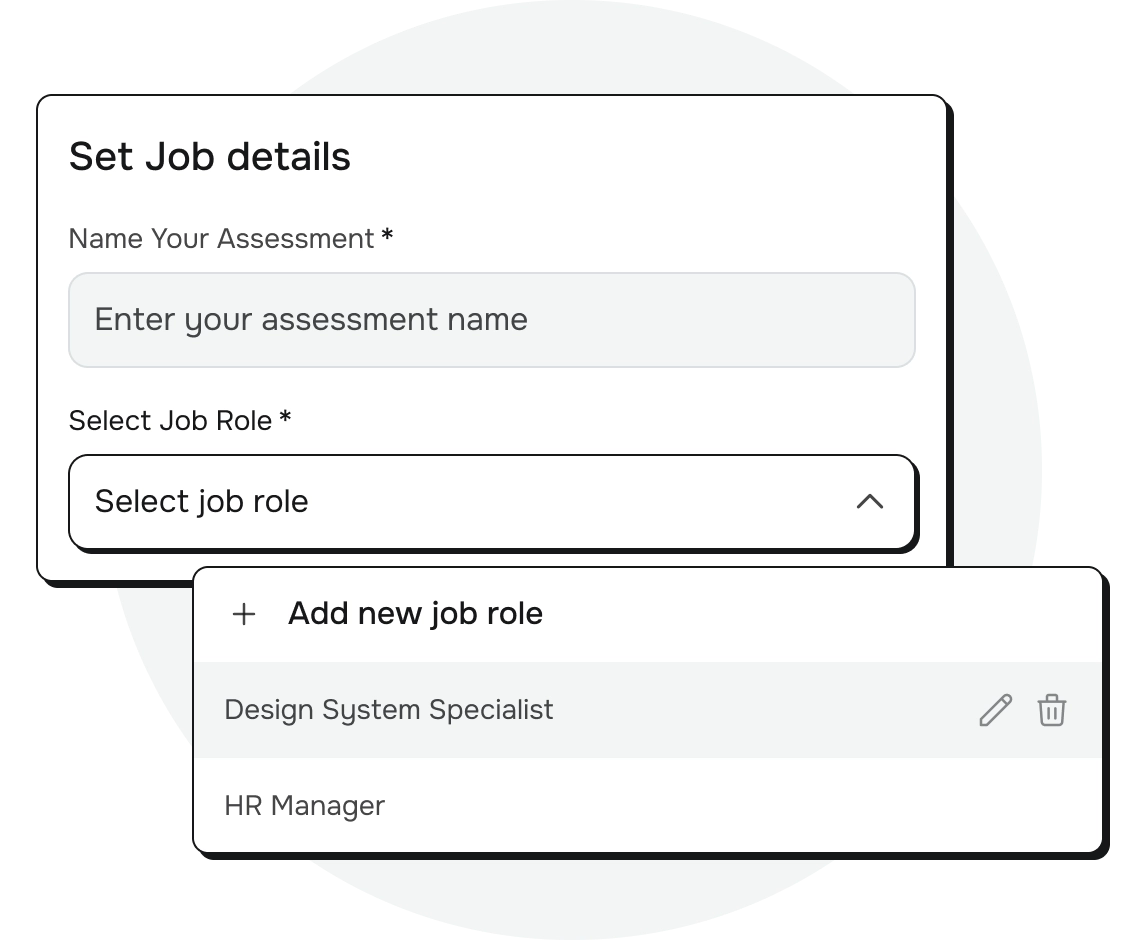
Task: Choose Design System Specialist from the list
Action: coord(389,710)
